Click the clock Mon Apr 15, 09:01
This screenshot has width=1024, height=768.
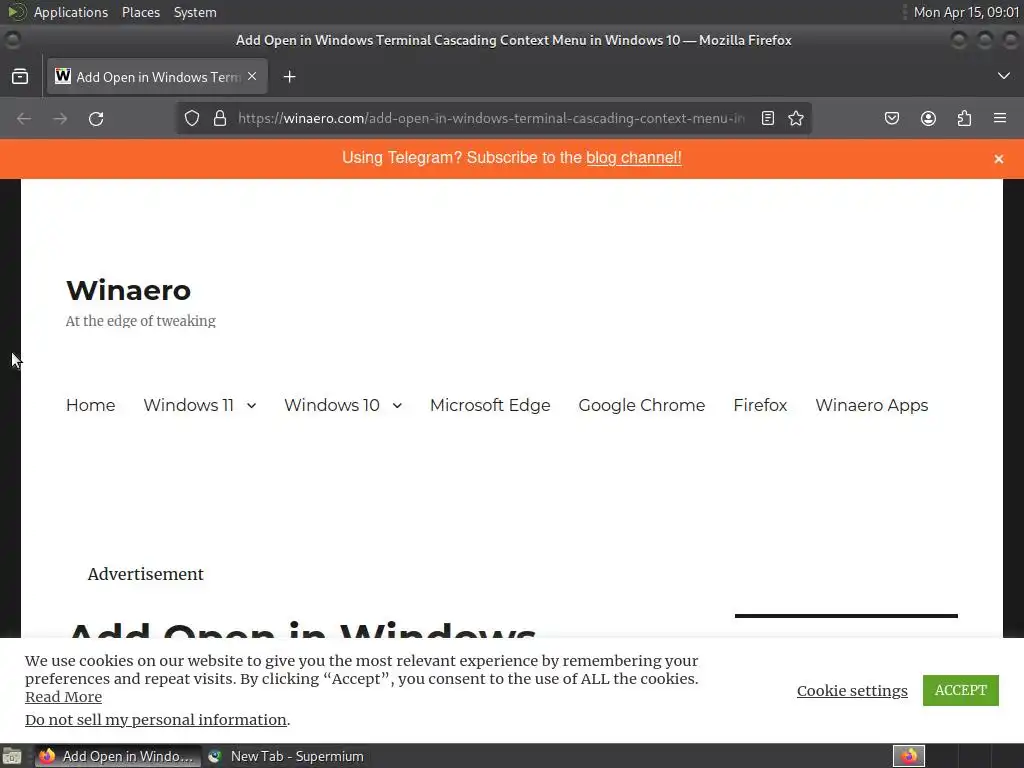(966, 12)
